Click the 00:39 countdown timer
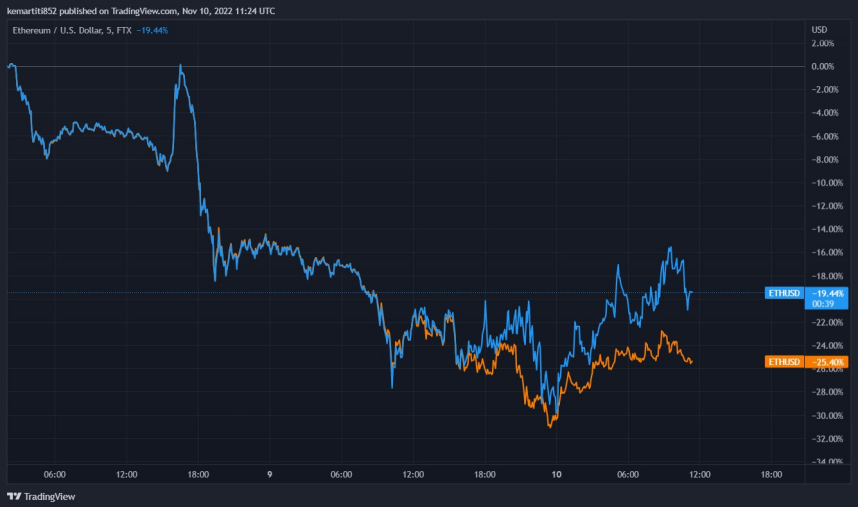The height and width of the screenshot is (507, 858). (x=823, y=304)
